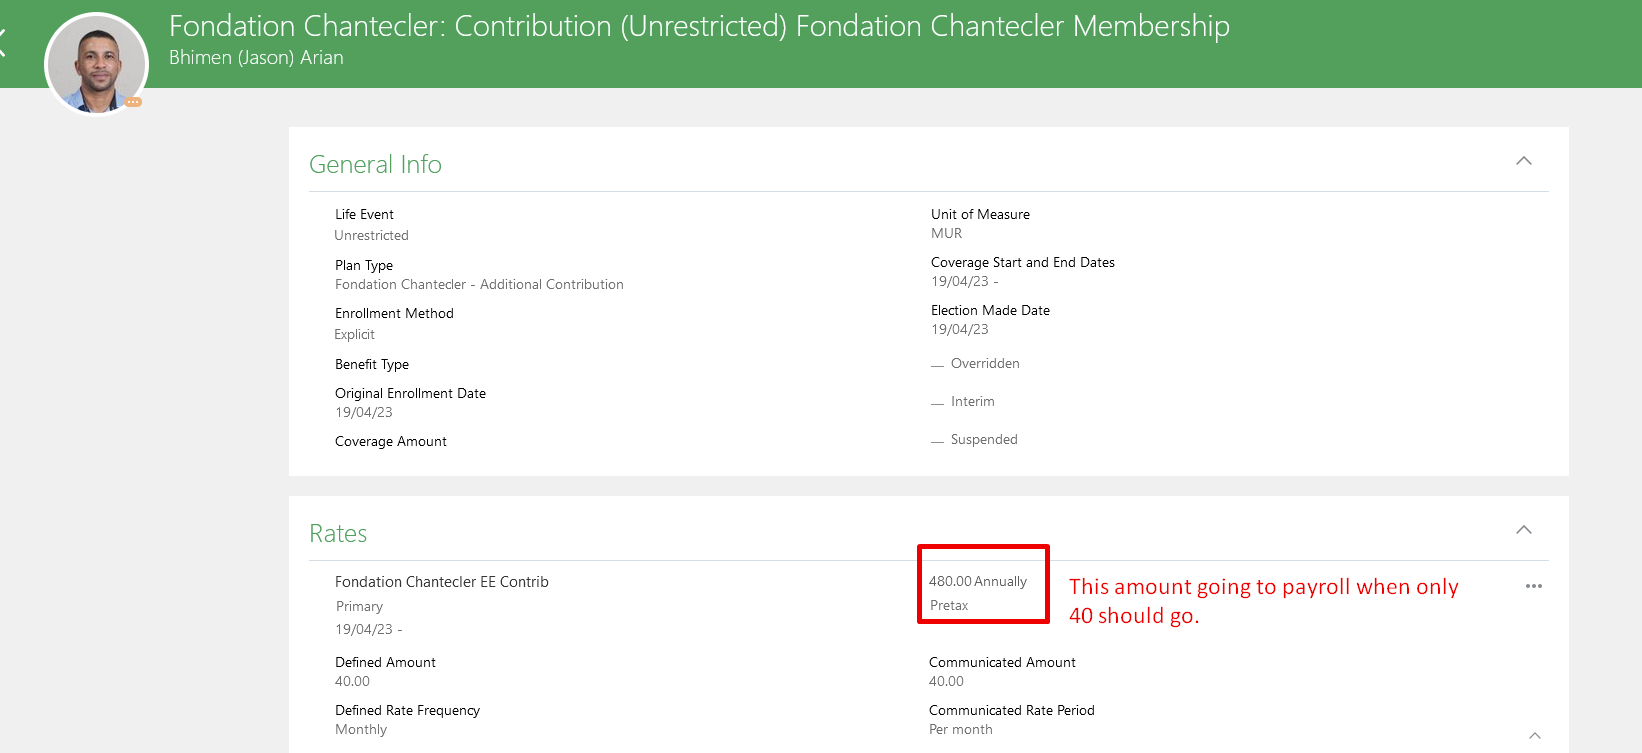
Task: Select Life Event value Unrestricted
Action: (x=371, y=235)
